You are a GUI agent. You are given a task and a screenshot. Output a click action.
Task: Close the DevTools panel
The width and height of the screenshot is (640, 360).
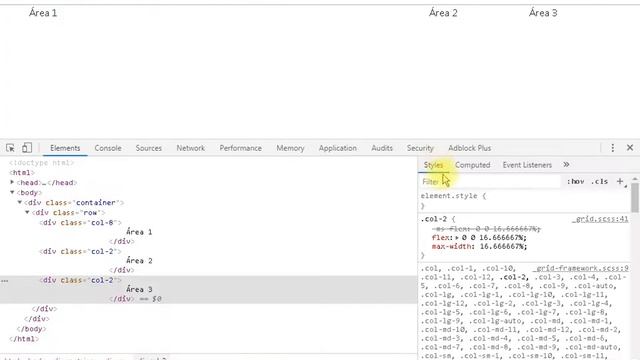coord(630,148)
